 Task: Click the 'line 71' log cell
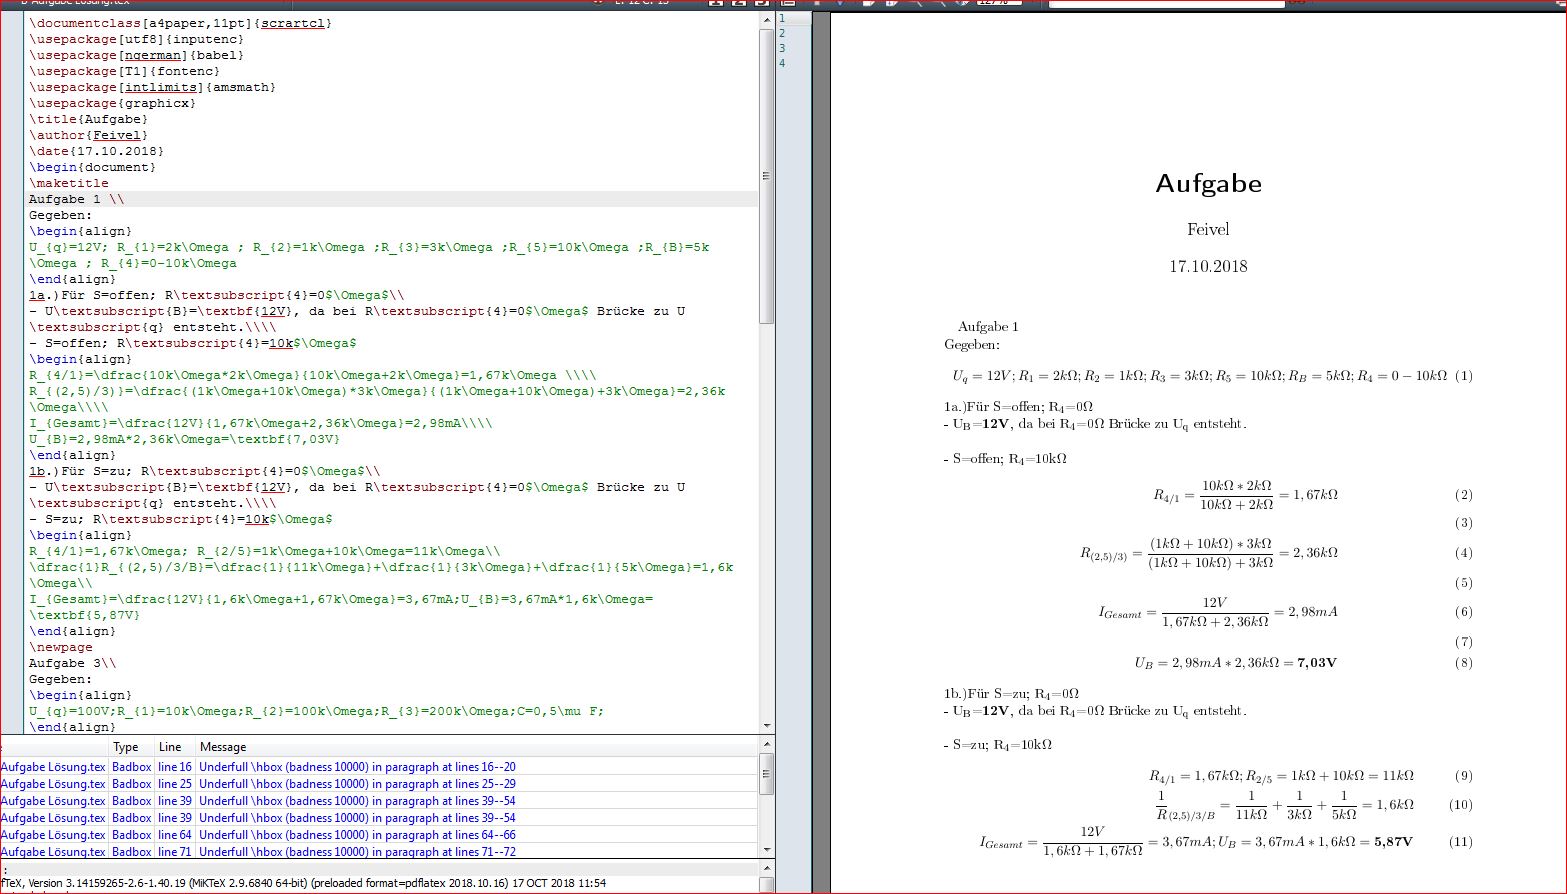[175, 852]
